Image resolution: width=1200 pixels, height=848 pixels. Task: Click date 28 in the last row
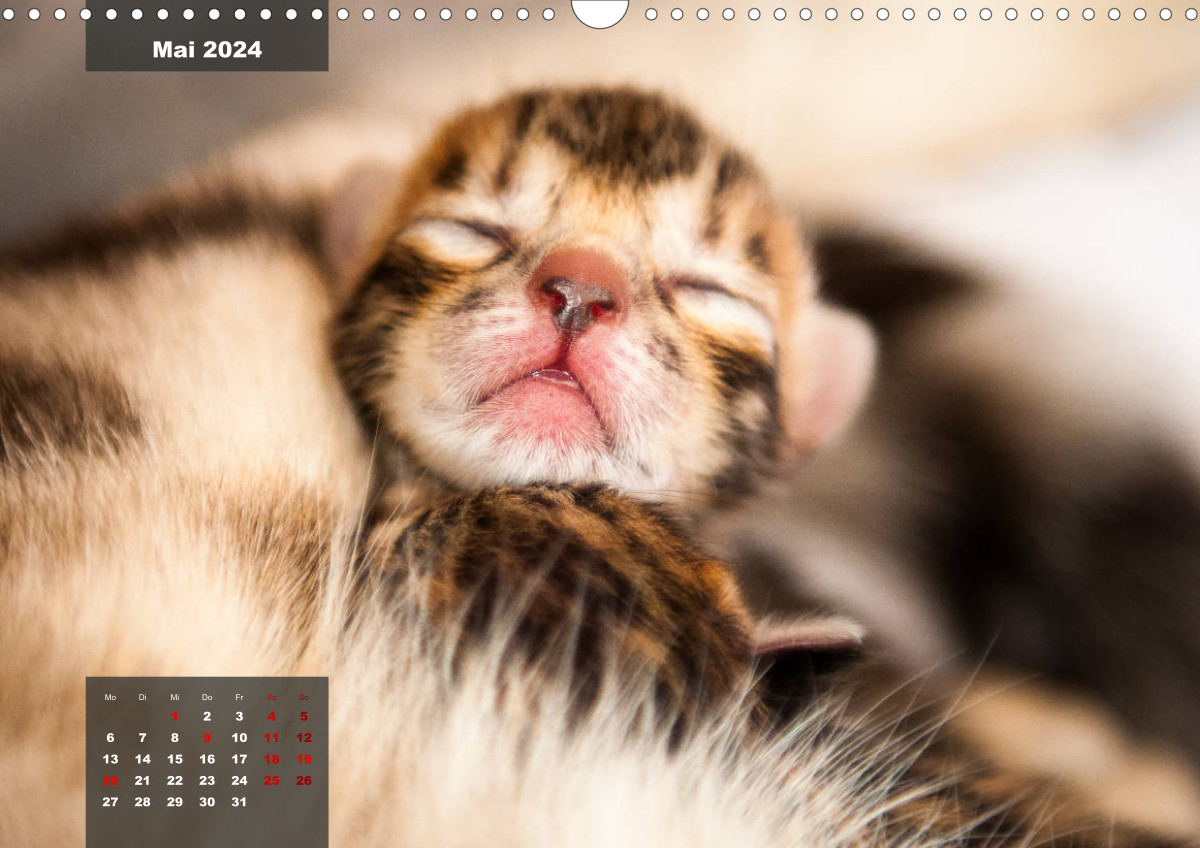click(142, 801)
